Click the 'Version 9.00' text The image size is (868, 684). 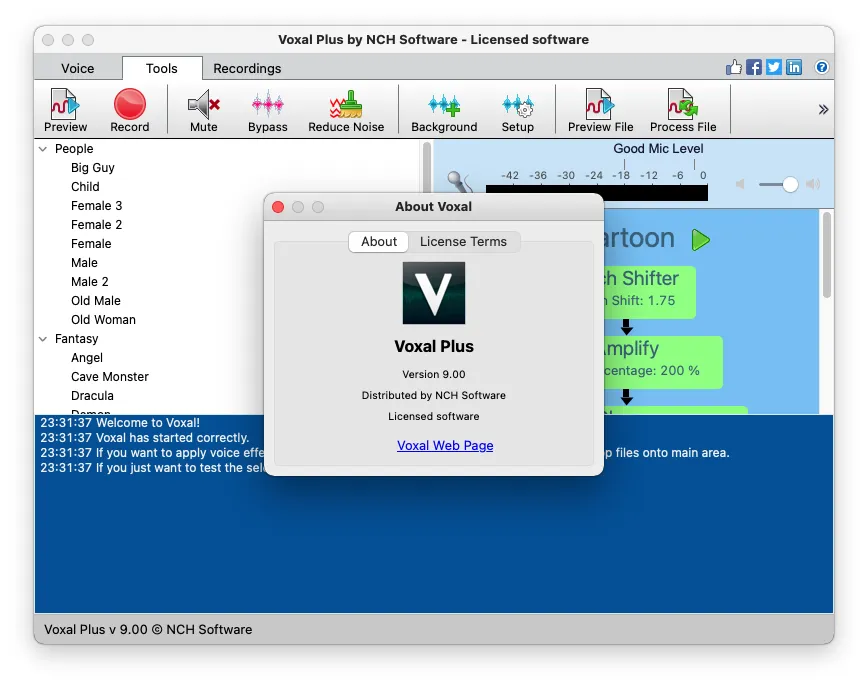coord(433,374)
